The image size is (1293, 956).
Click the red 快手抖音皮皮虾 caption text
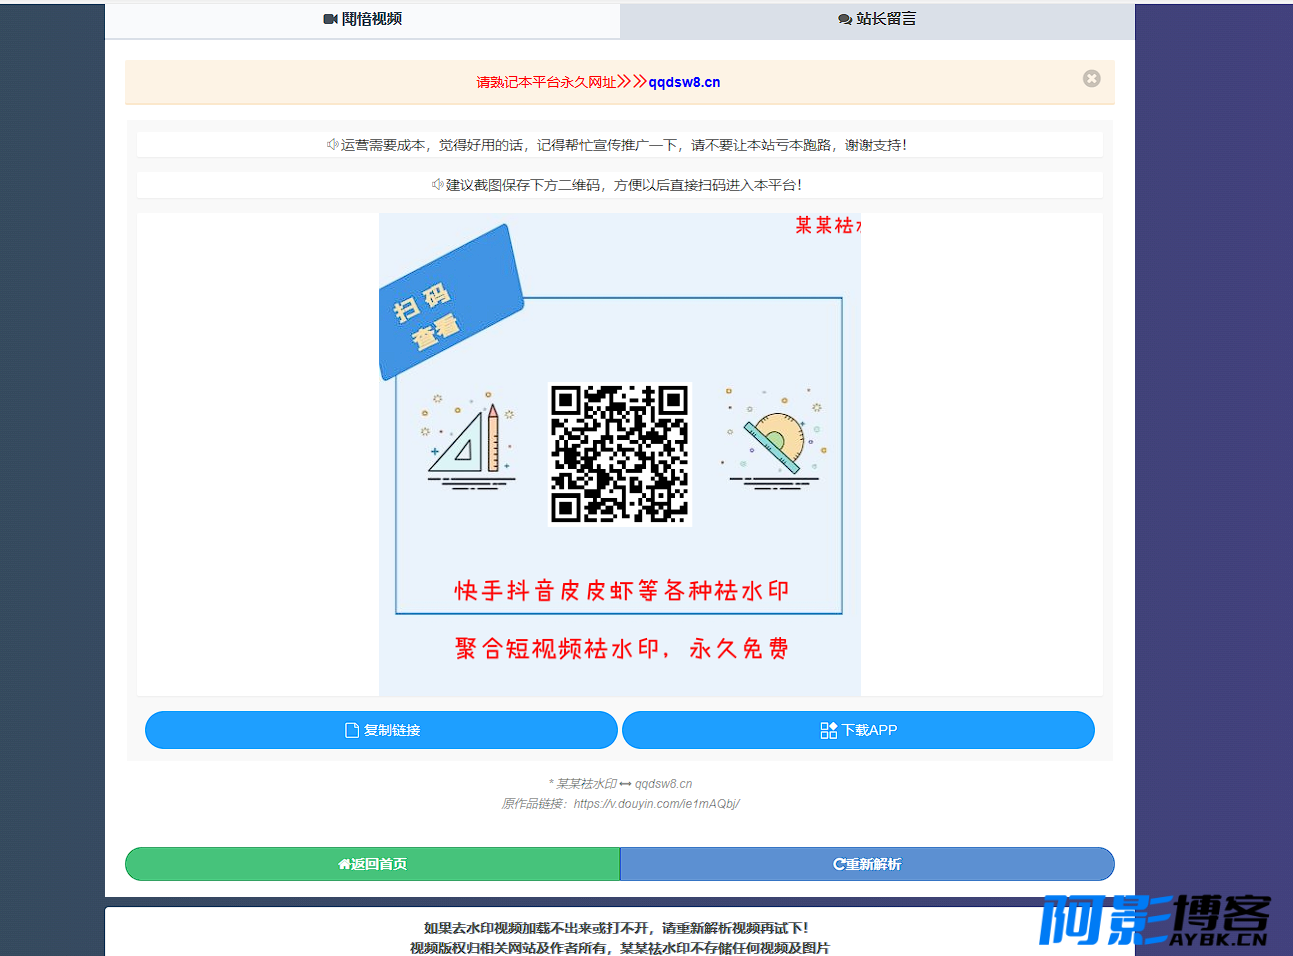[x=621, y=590]
